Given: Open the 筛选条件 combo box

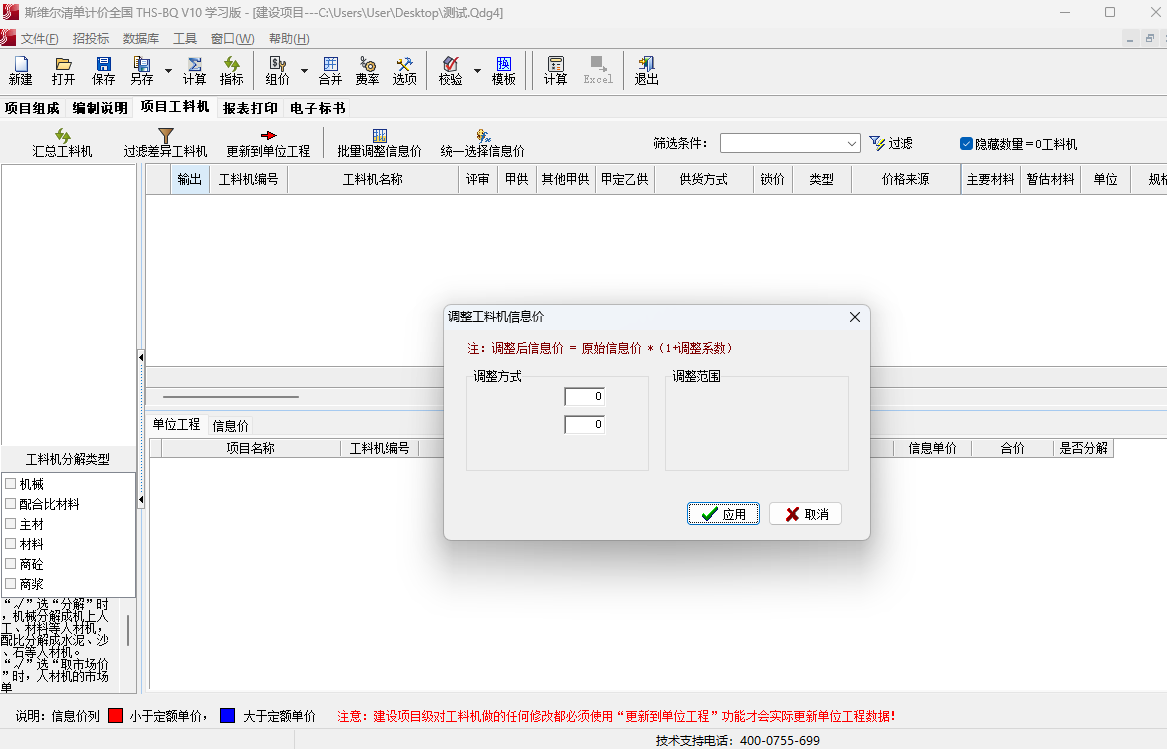Looking at the screenshot, I should 790,143.
